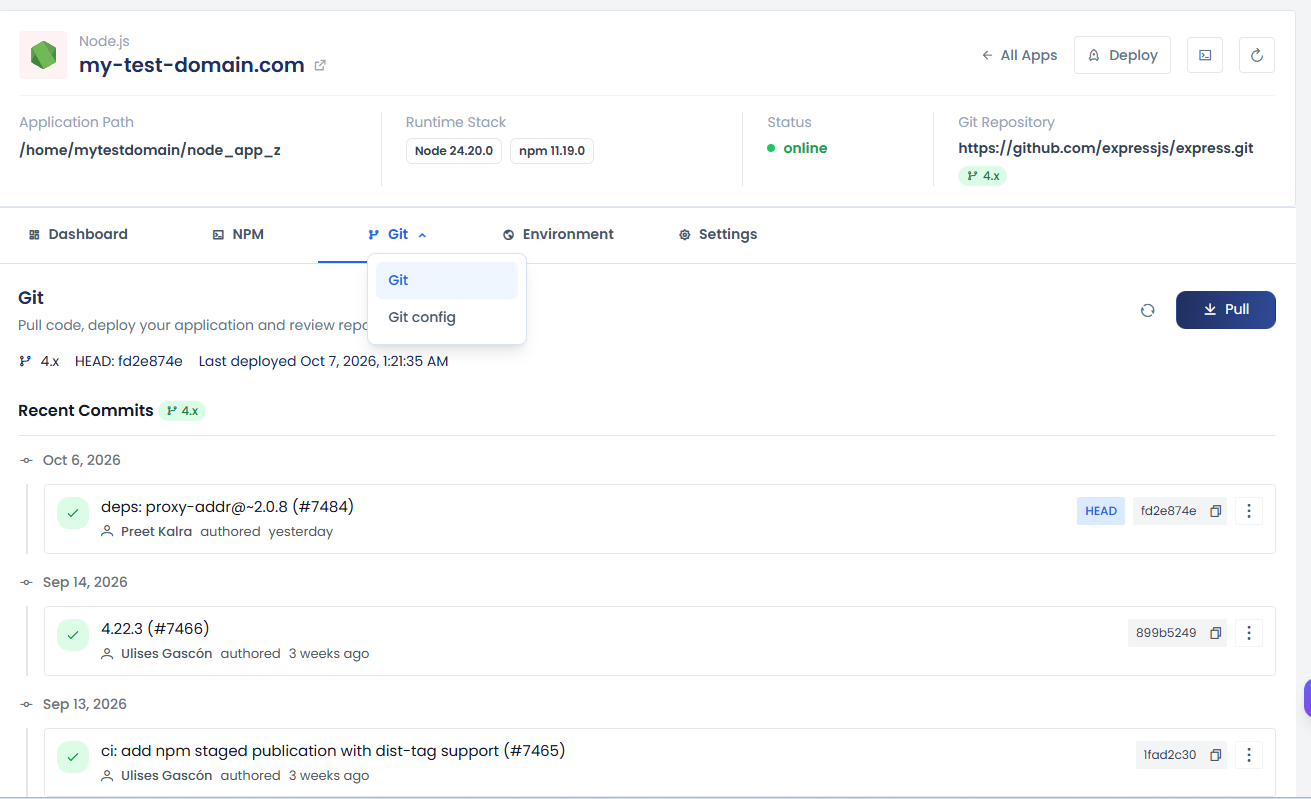Open more options for proxy-addr commit
The height and width of the screenshot is (799, 1311).
1249,511
